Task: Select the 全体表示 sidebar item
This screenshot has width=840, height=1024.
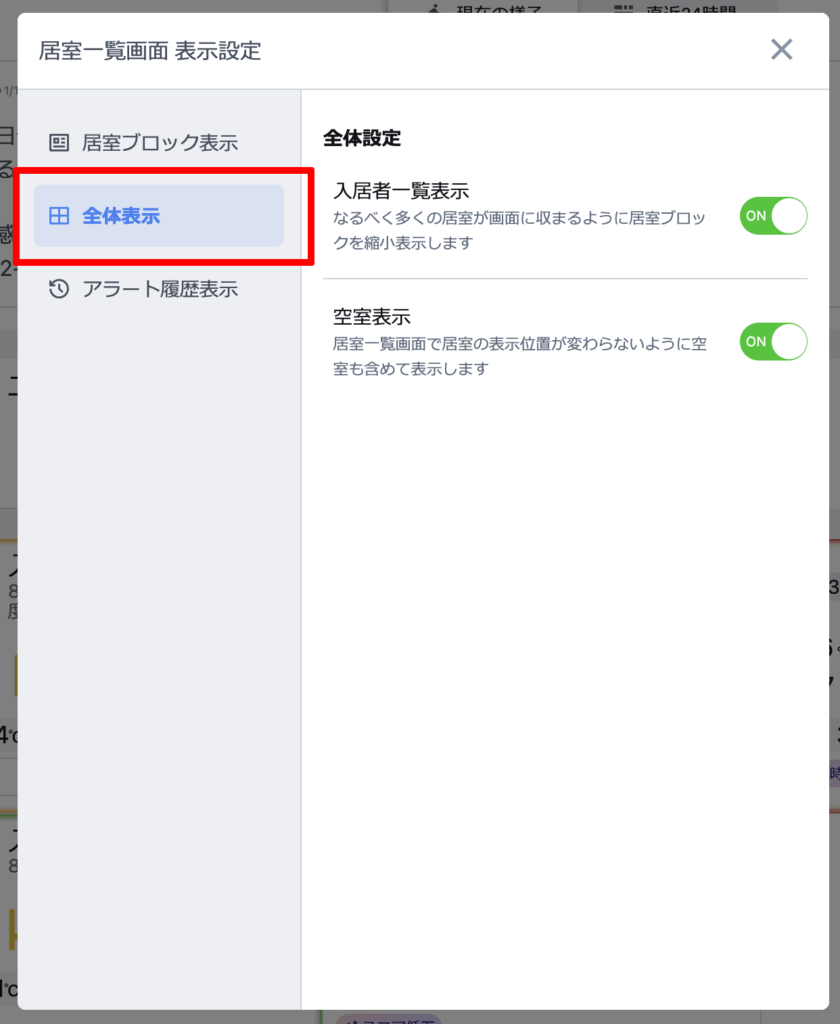Action: click(159, 216)
